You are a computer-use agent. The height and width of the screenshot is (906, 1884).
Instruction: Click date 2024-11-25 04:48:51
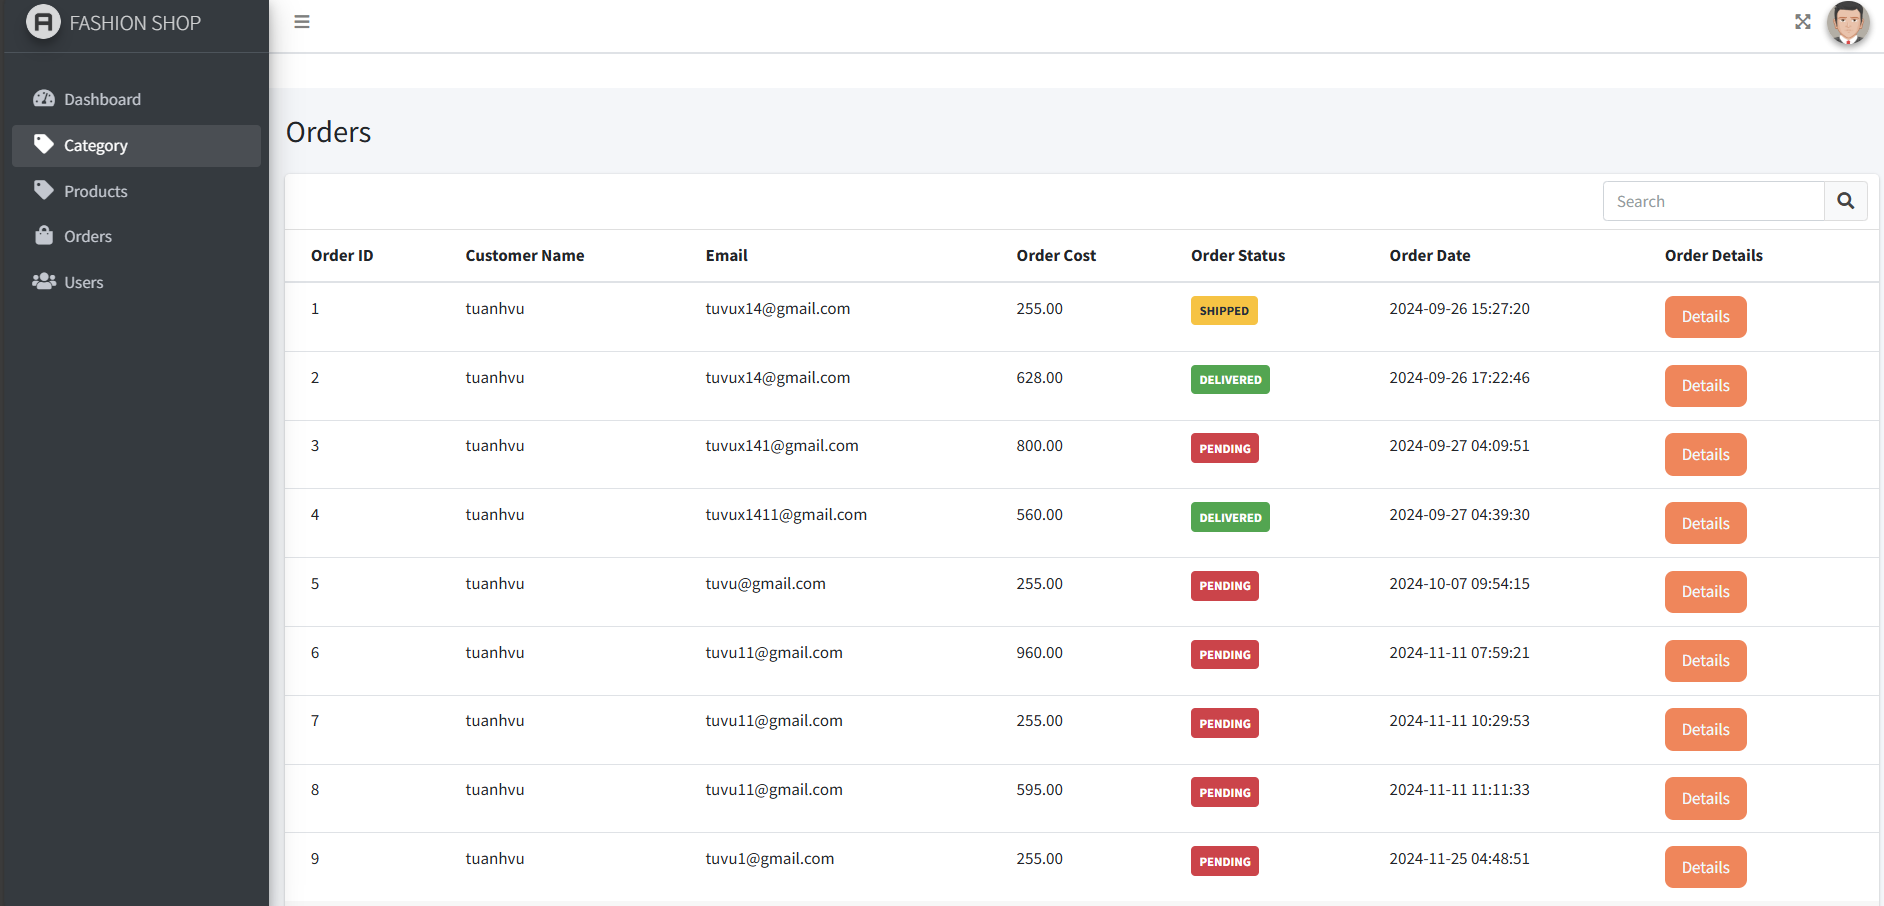(x=1460, y=859)
